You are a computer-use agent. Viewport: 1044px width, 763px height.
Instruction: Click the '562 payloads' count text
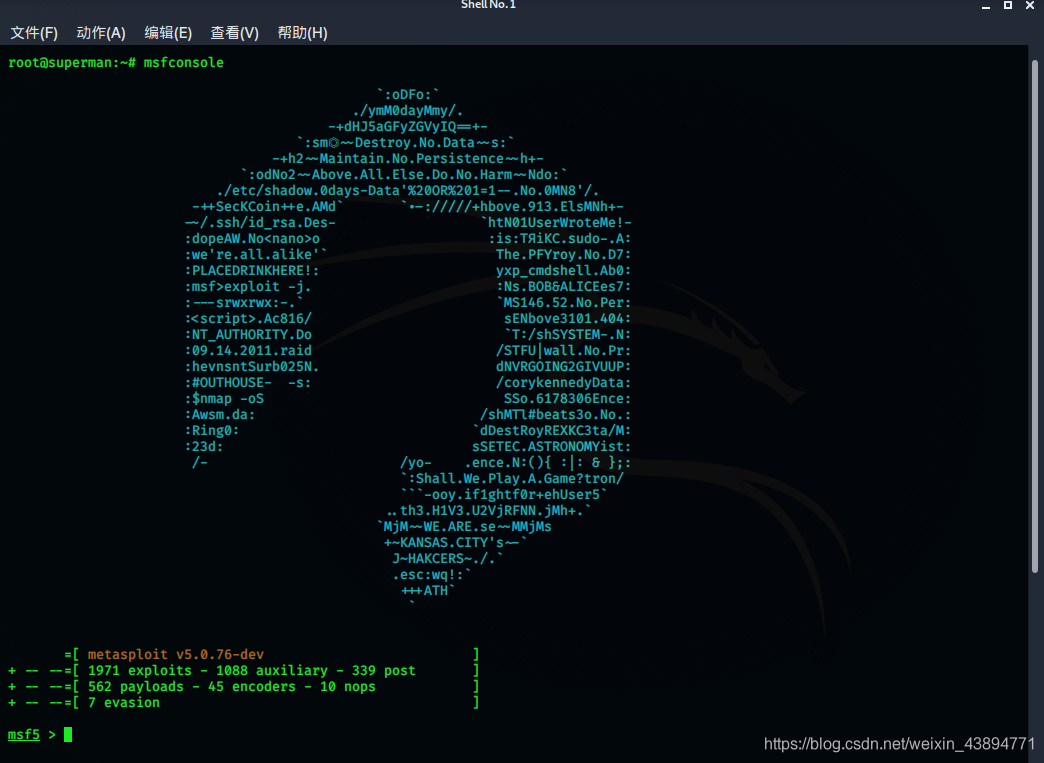tap(136, 686)
